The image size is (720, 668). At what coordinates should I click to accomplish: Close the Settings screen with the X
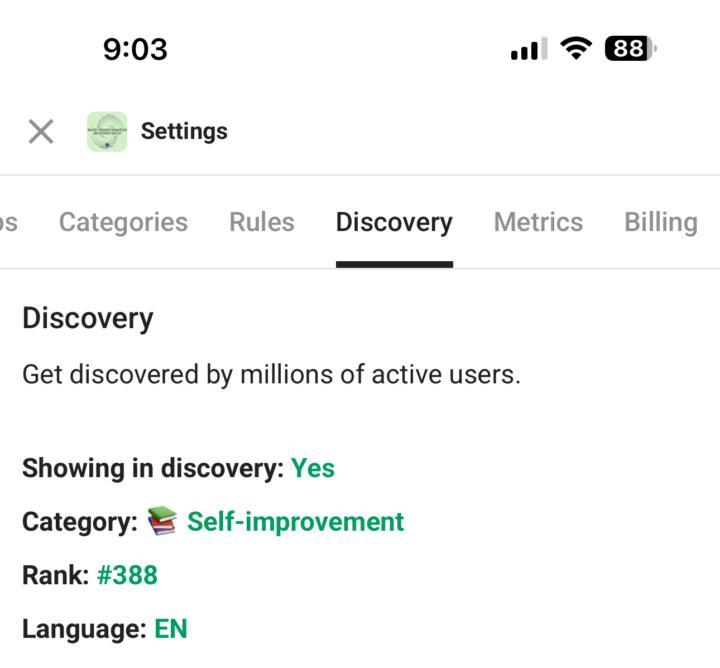[x=41, y=131]
